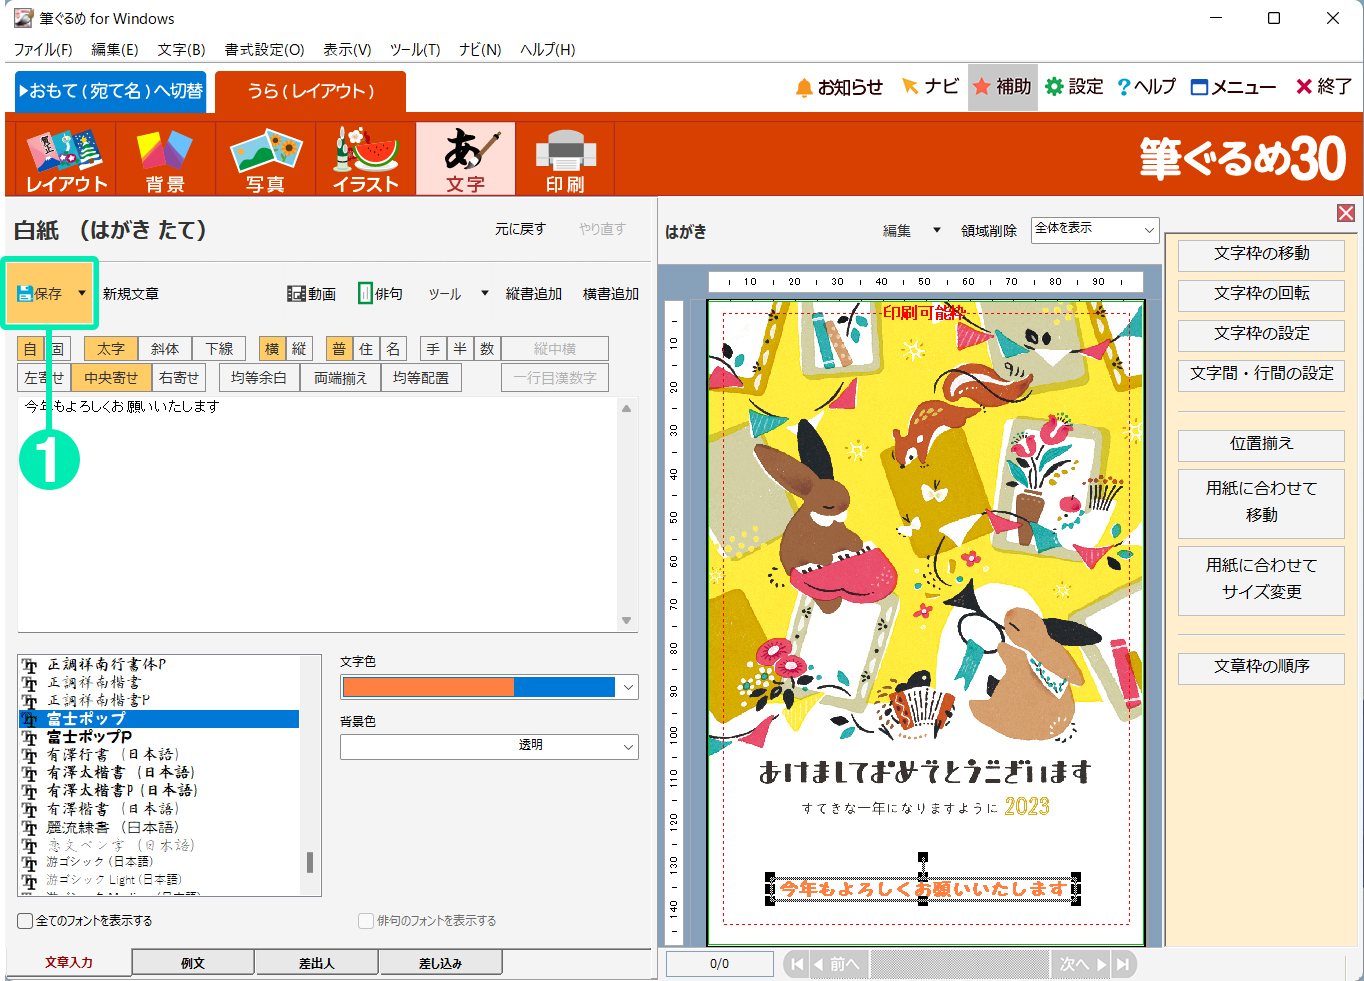This screenshot has height=981, width=1364.
Task: Open the 背景色 透明 dropdown
Action: (x=628, y=746)
